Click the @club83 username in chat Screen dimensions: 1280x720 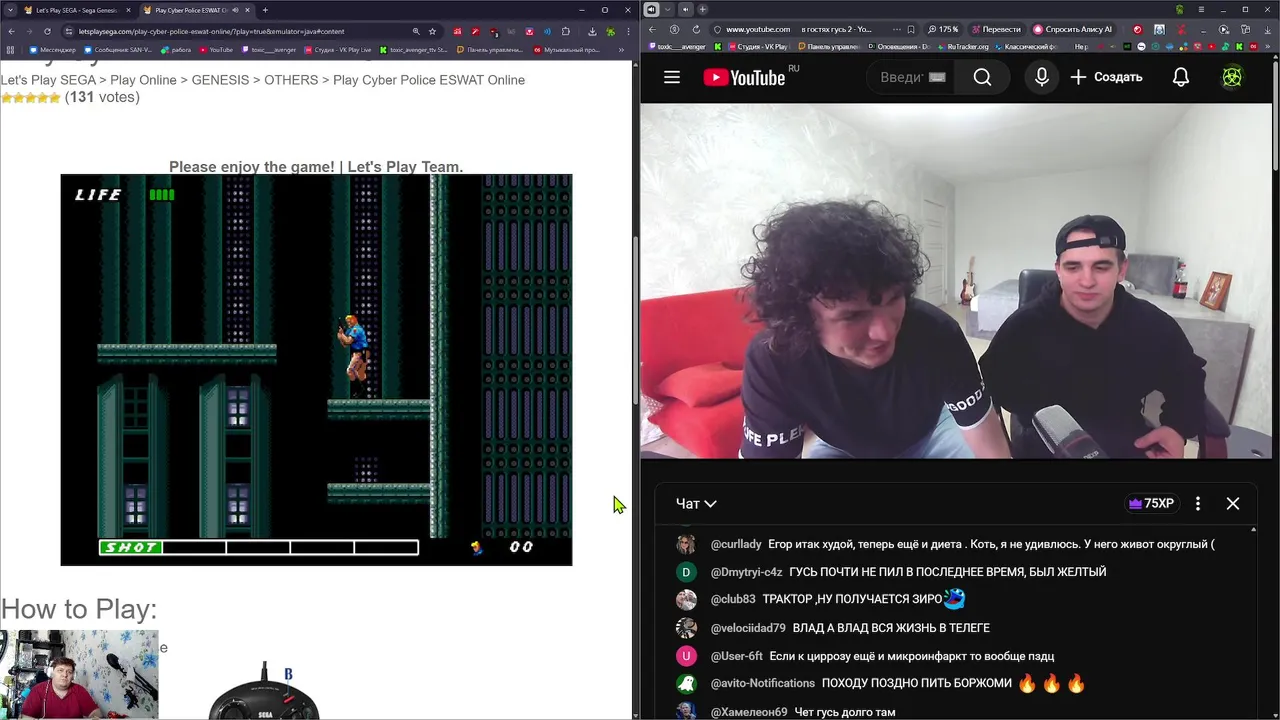pyautogui.click(x=733, y=599)
